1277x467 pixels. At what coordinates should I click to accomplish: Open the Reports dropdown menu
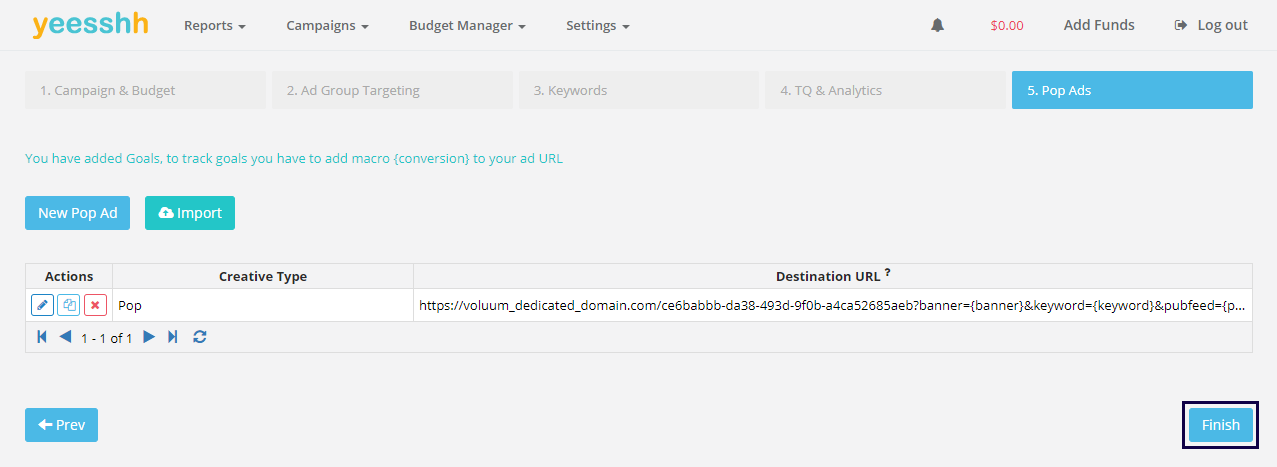[214, 26]
